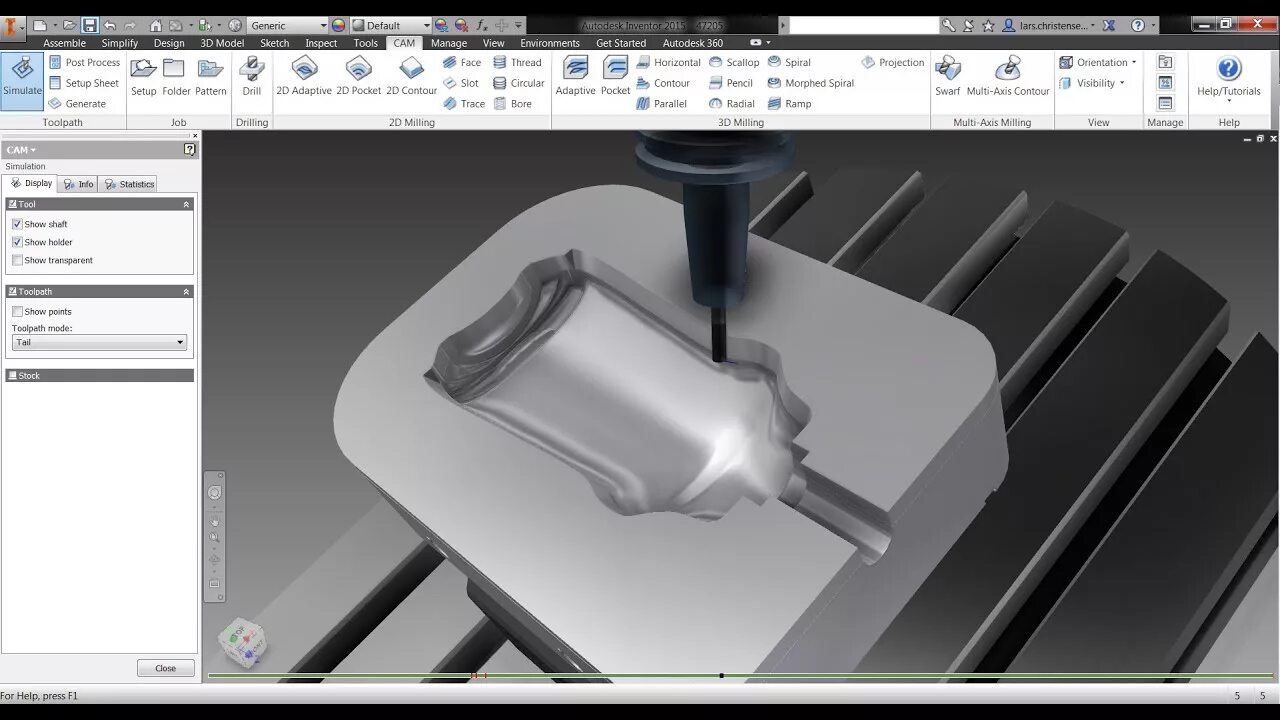Viewport: 1280px width, 720px height.
Task: Toggle the Show shaft checkbox
Action: tap(17, 224)
